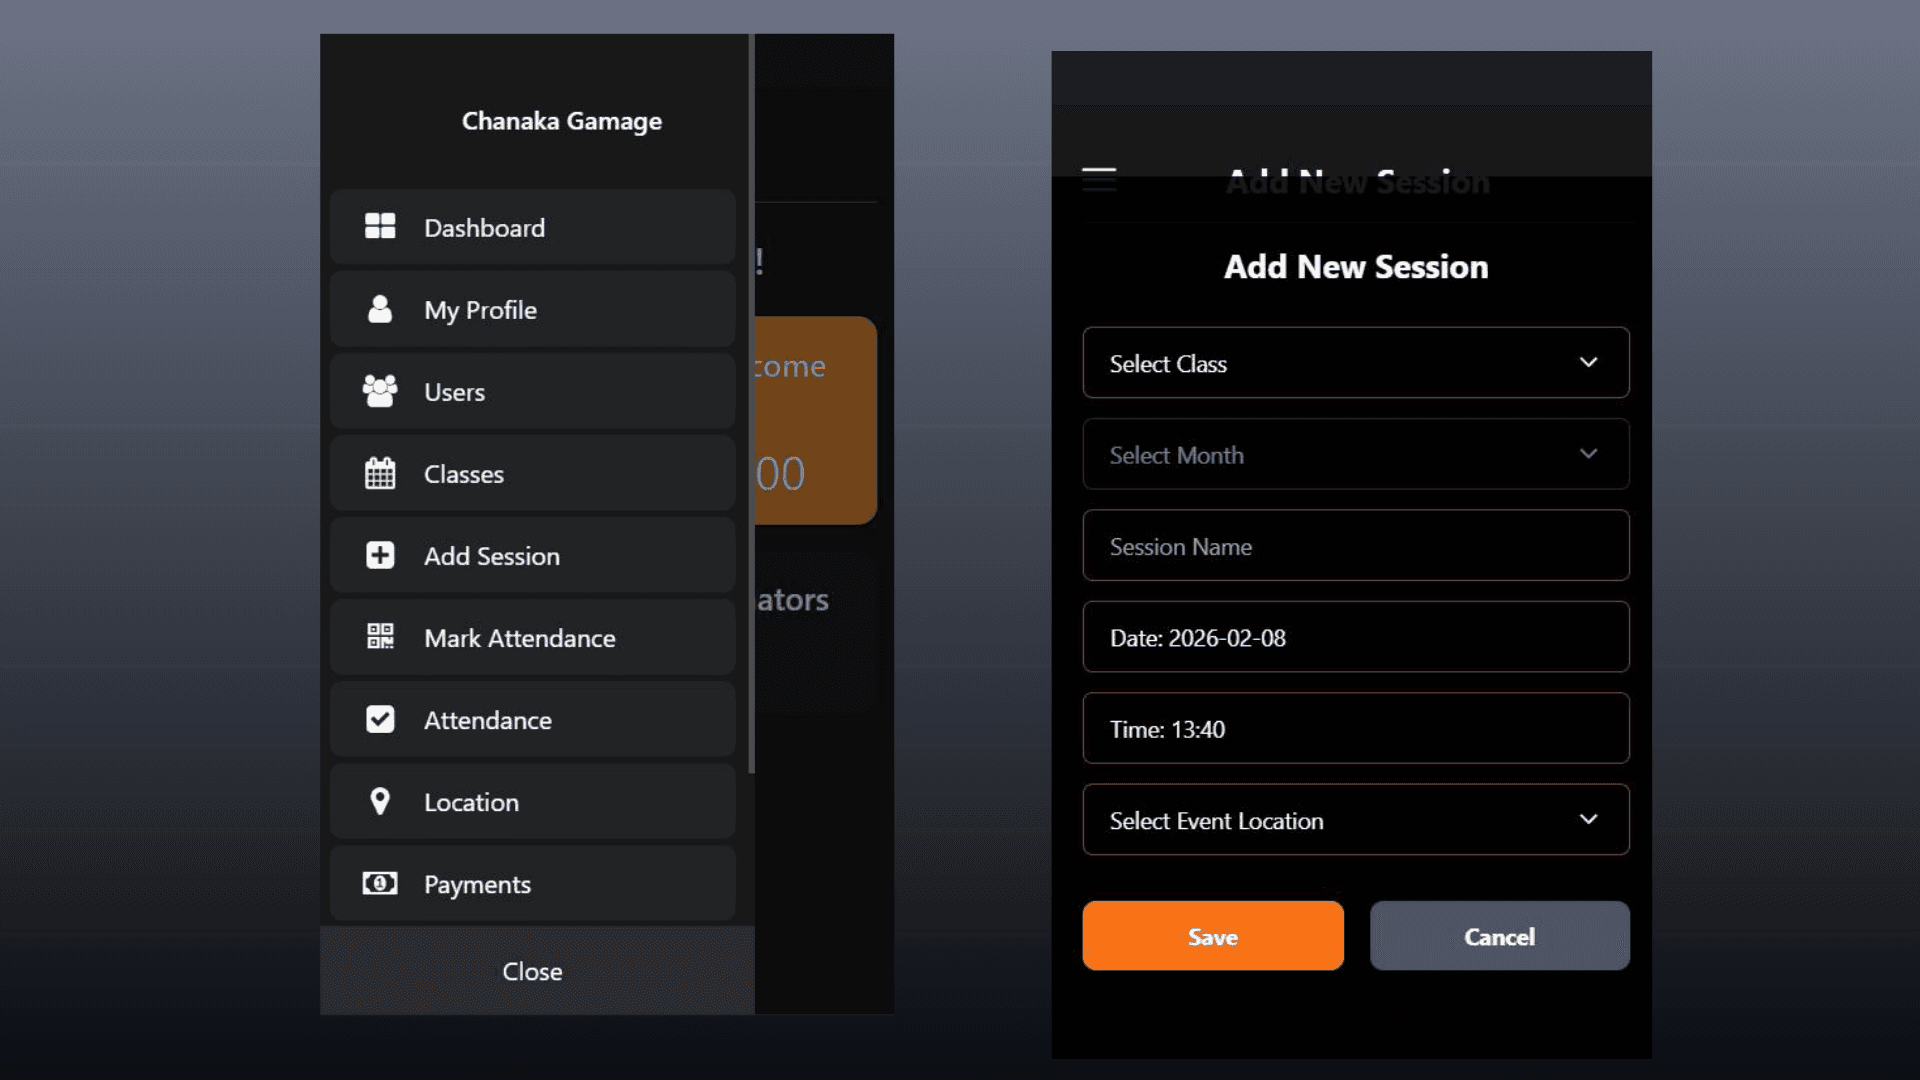Open Mark Attendance menu entry
Viewport: 1920px width, 1080px height.
[x=533, y=637]
